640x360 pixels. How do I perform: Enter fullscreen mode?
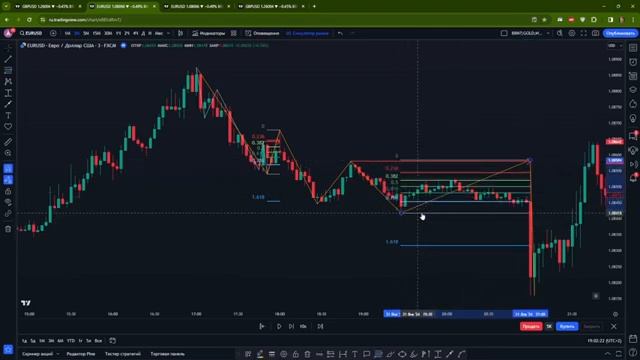(584, 33)
